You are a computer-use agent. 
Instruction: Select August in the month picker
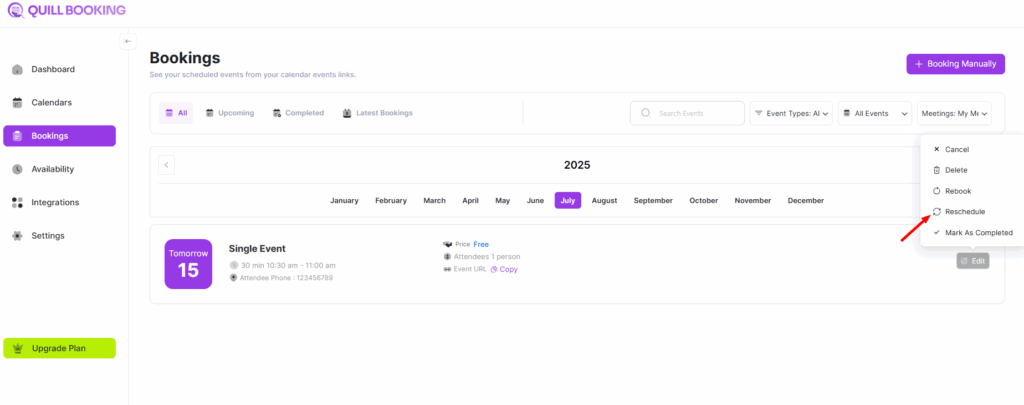[604, 200]
